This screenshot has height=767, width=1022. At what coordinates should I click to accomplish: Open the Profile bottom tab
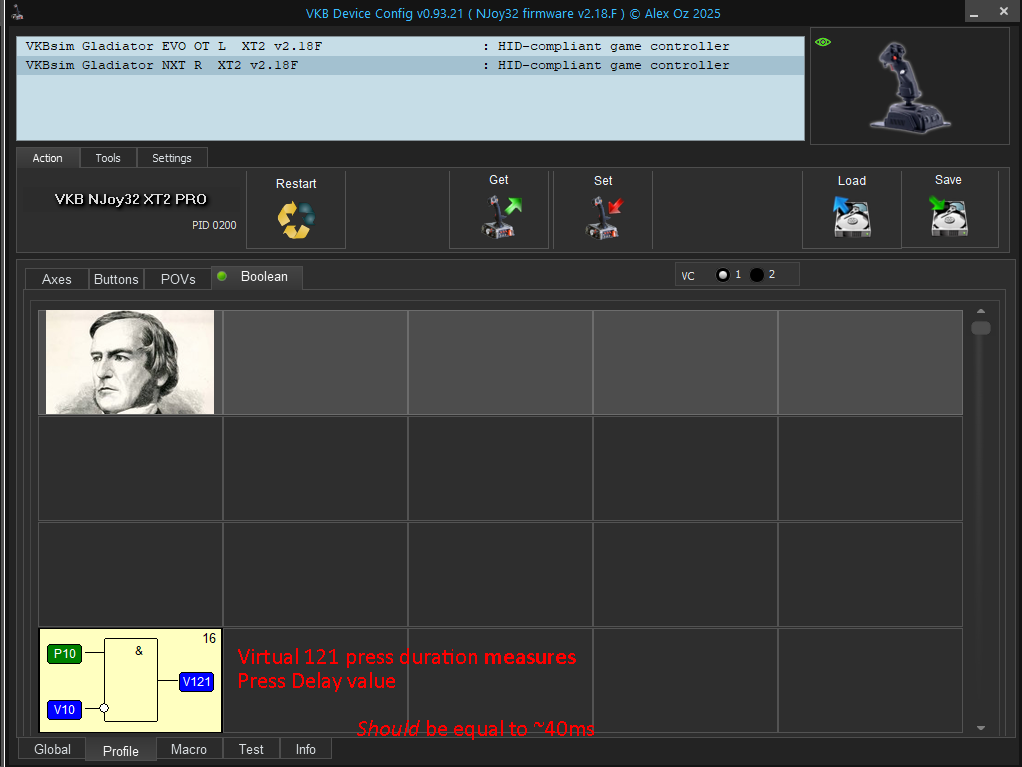click(x=121, y=751)
